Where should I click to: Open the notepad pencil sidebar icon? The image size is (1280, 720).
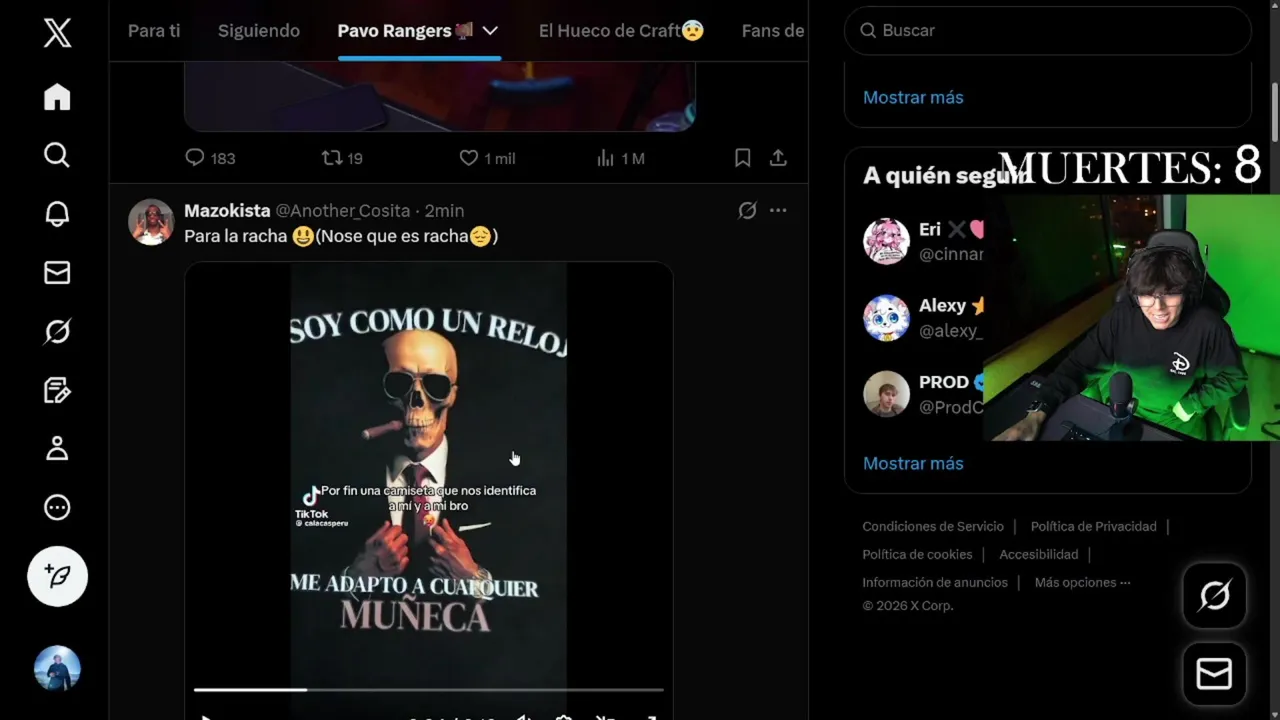click(x=57, y=390)
